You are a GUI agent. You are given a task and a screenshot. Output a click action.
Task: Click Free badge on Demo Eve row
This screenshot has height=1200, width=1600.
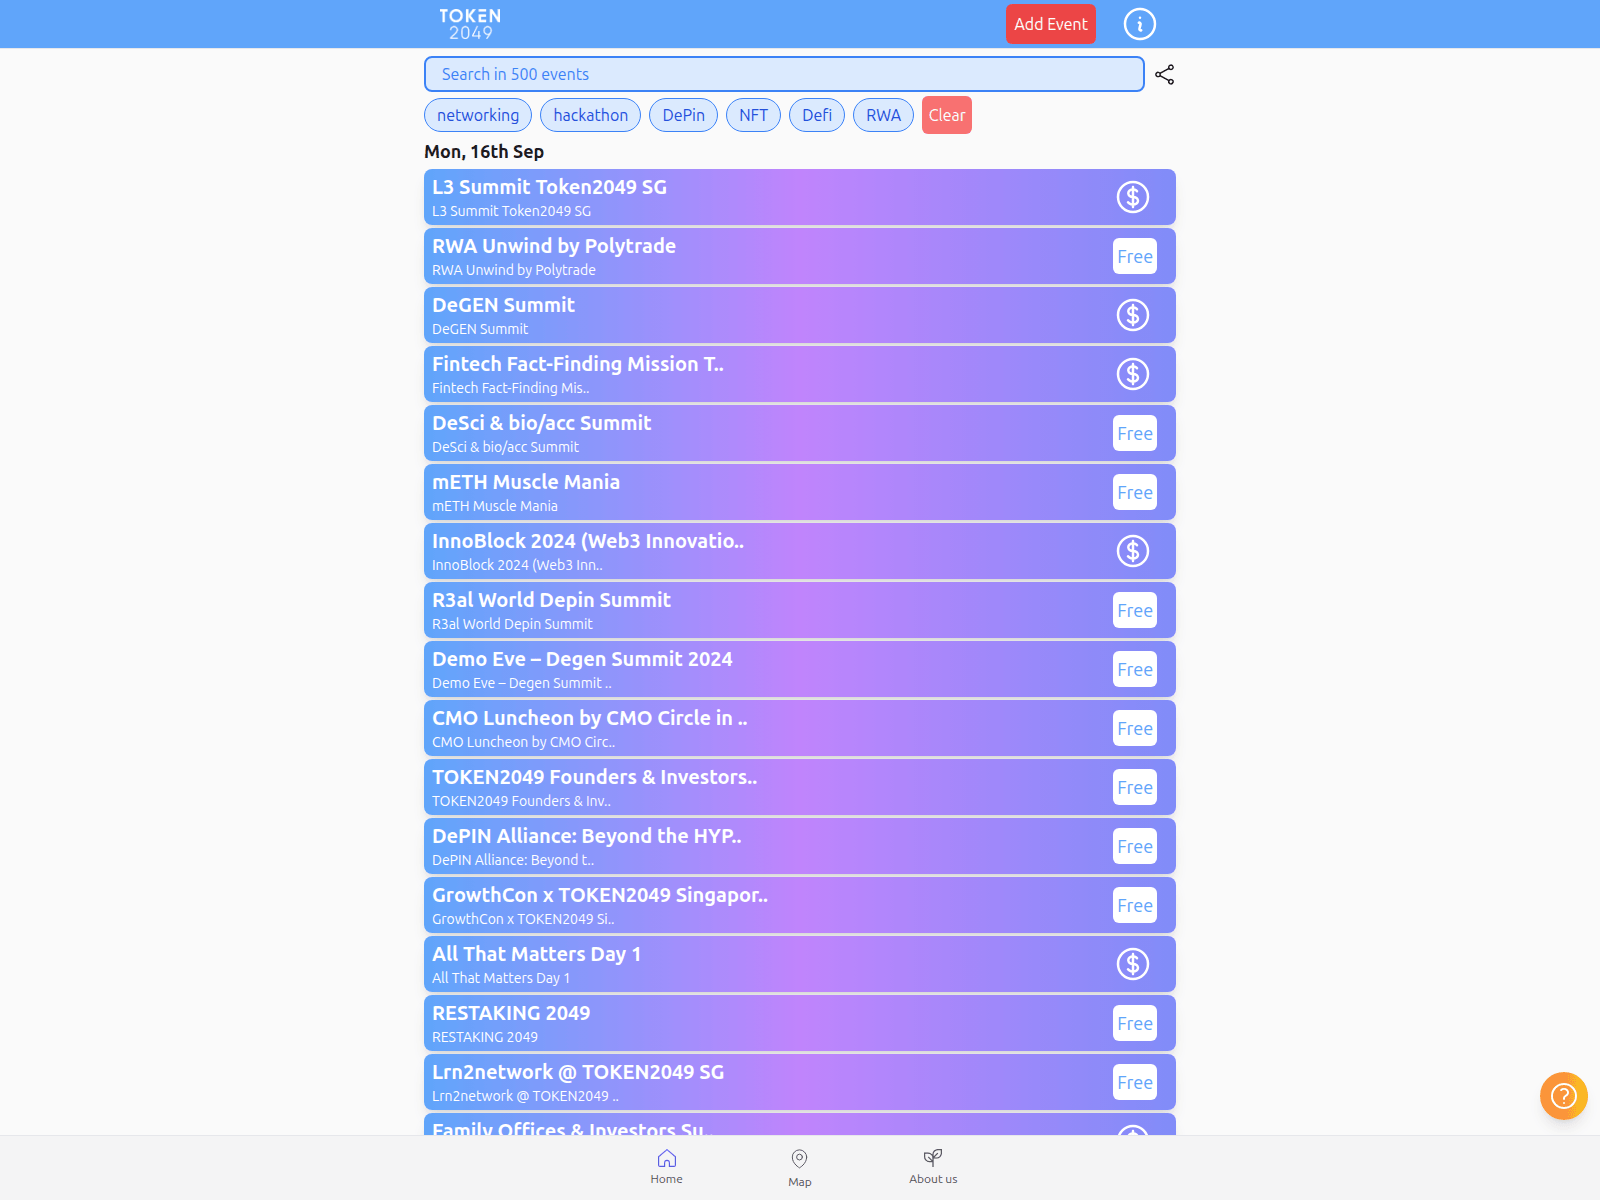pyautogui.click(x=1135, y=669)
